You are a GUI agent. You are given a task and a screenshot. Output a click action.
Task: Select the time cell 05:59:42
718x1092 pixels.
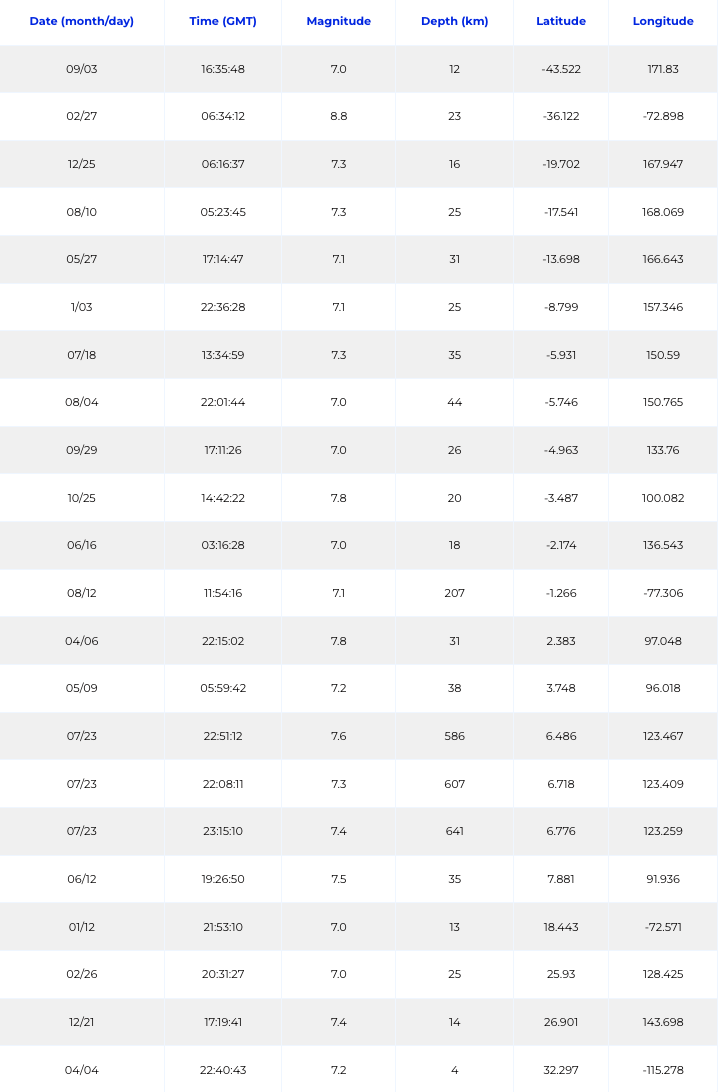coord(223,688)
